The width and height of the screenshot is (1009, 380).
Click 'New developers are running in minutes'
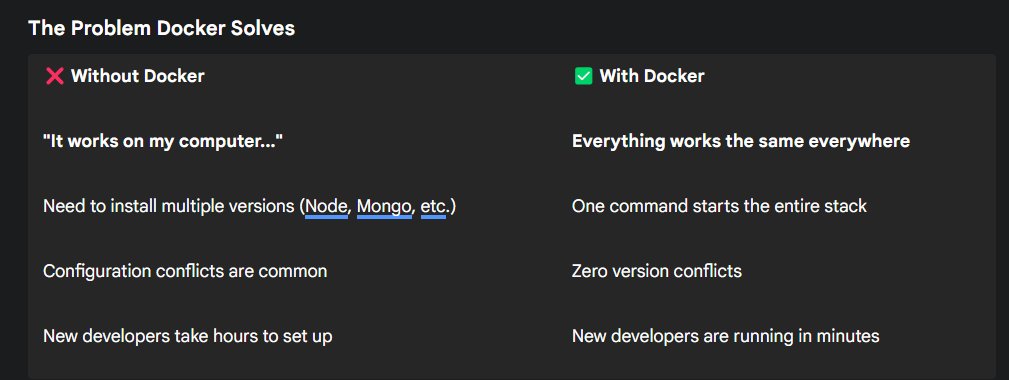tap(726, 336)
